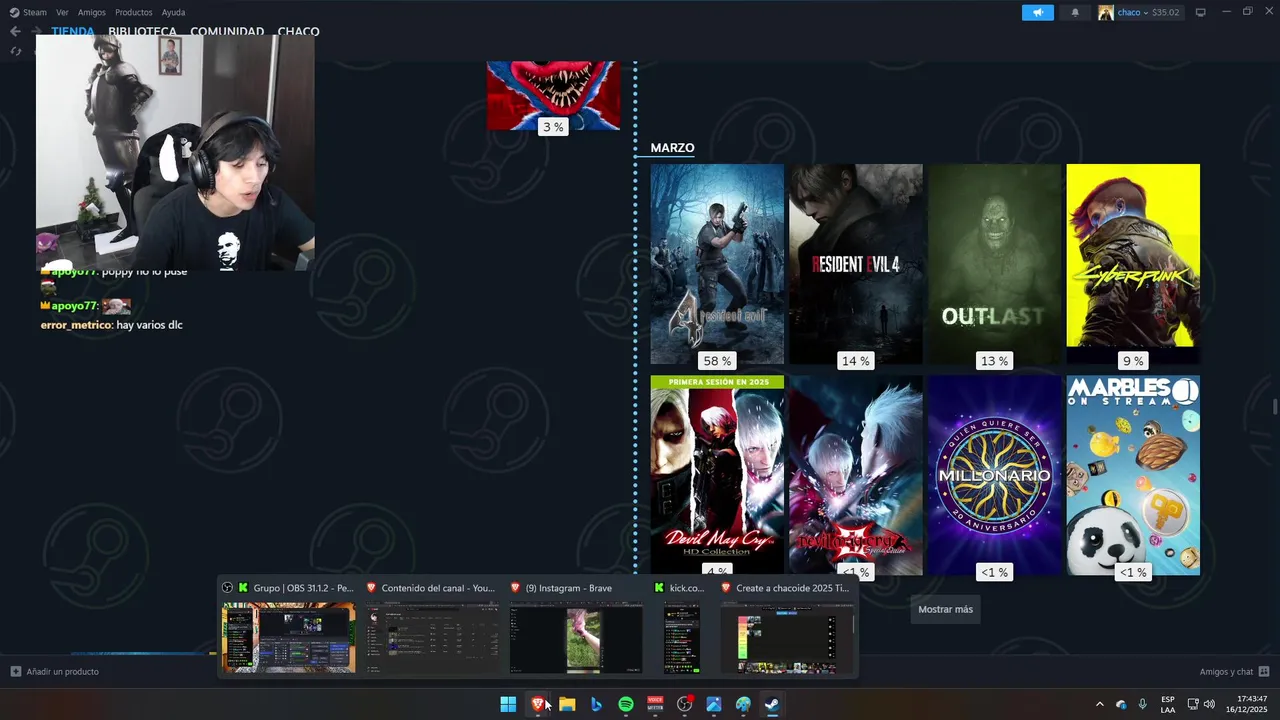This screenshot has width=1280, height=720.
Task: Click the chaco profile avatar
Action: point(1105,12)
